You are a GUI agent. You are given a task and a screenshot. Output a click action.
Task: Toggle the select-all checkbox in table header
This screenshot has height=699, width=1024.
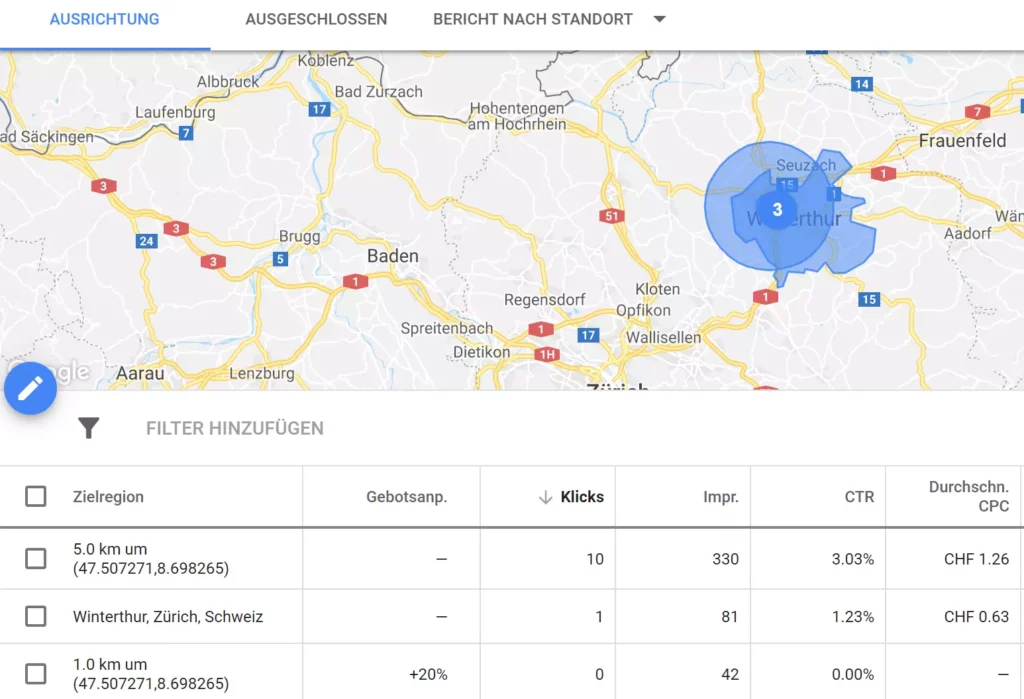click(36, 496)
